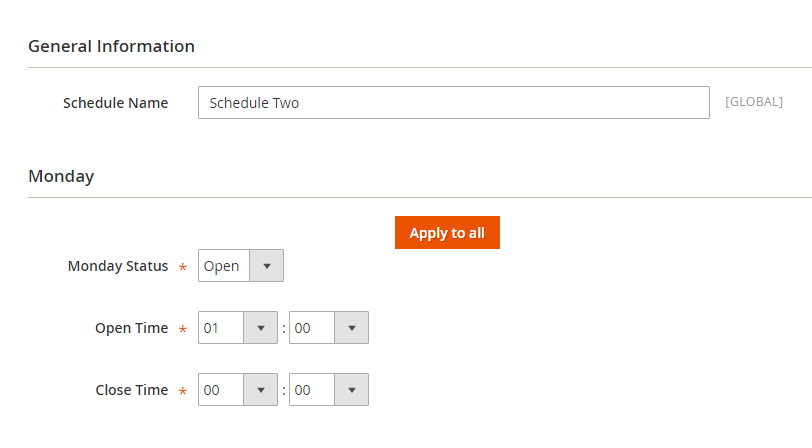Expand the Open Time minutes dropdown arrow
This screenshot has width=812, height=448.
(351, 328)
